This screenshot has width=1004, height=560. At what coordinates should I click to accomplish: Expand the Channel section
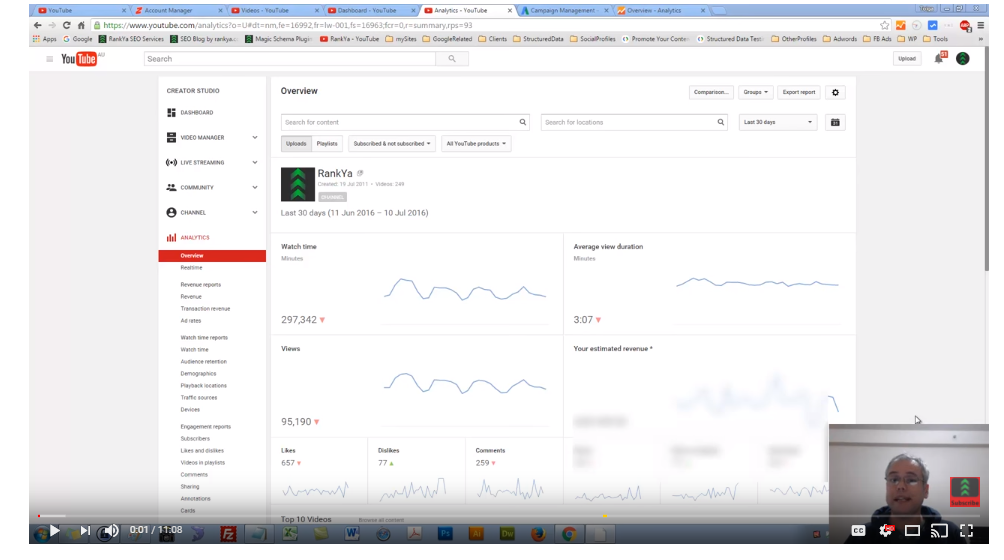click(x=255, y=212)
